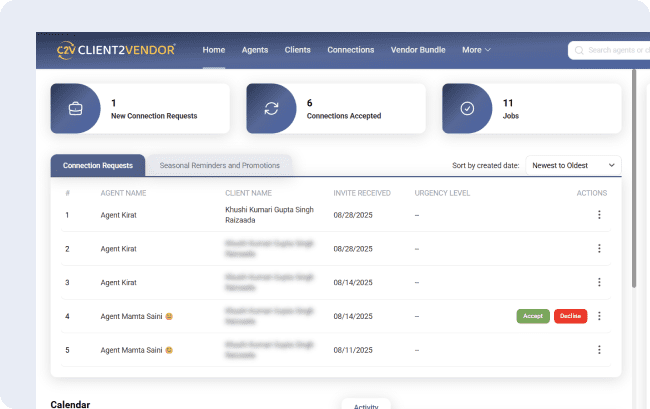Viewport: 650px width, 409px height.
Task: Click the checkmark circle icon for Jobs
Action: [x=467, y=108]
